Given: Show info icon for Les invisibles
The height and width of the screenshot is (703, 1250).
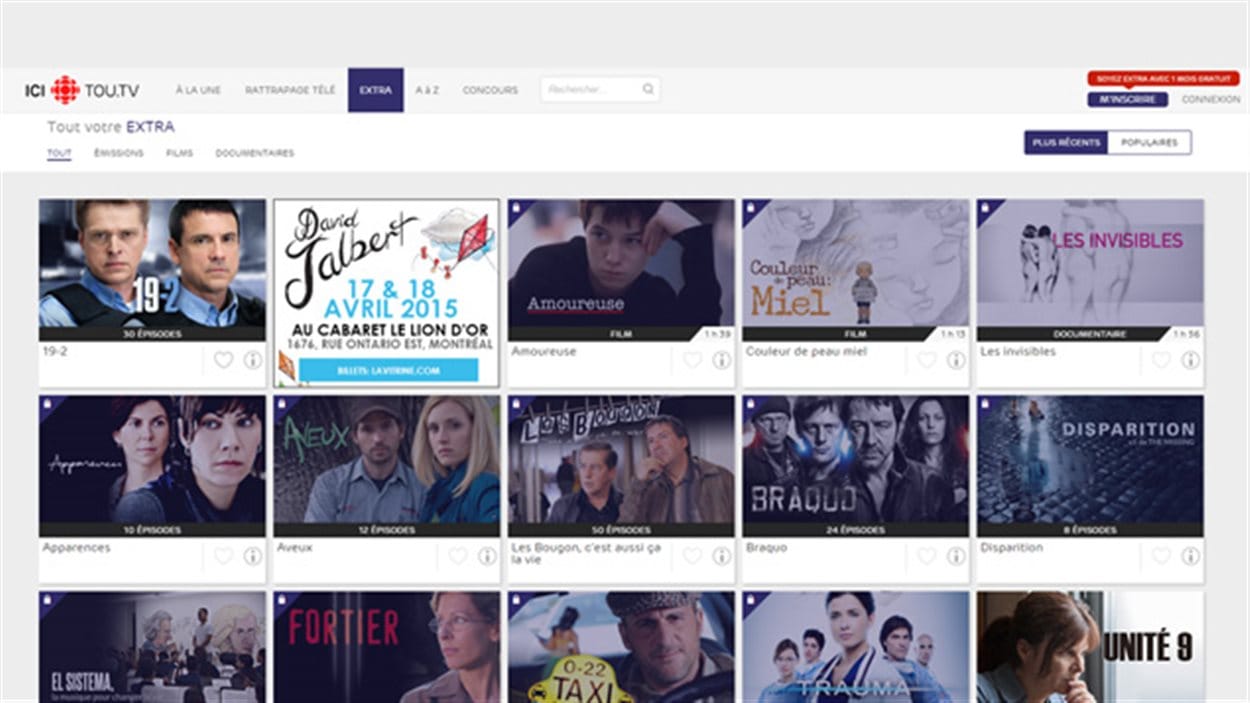Looking at the screenshot, I should click(x=1190, y=360).
